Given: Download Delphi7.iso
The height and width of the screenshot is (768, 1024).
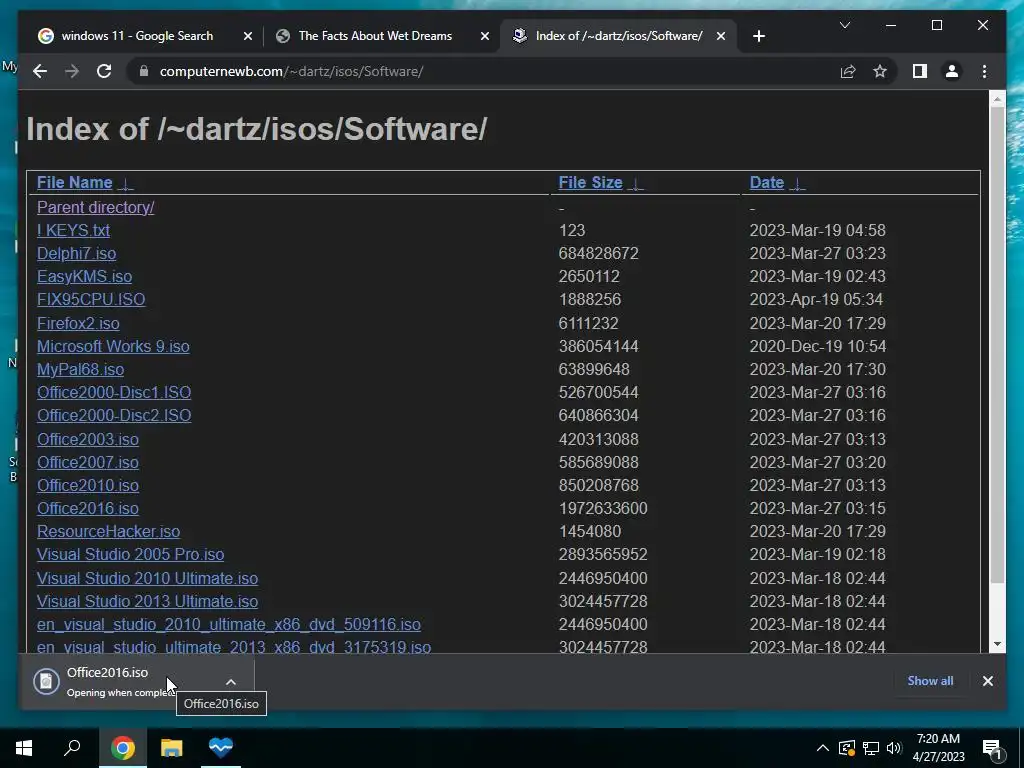Looking at the screenshot, I should [76, 253].
